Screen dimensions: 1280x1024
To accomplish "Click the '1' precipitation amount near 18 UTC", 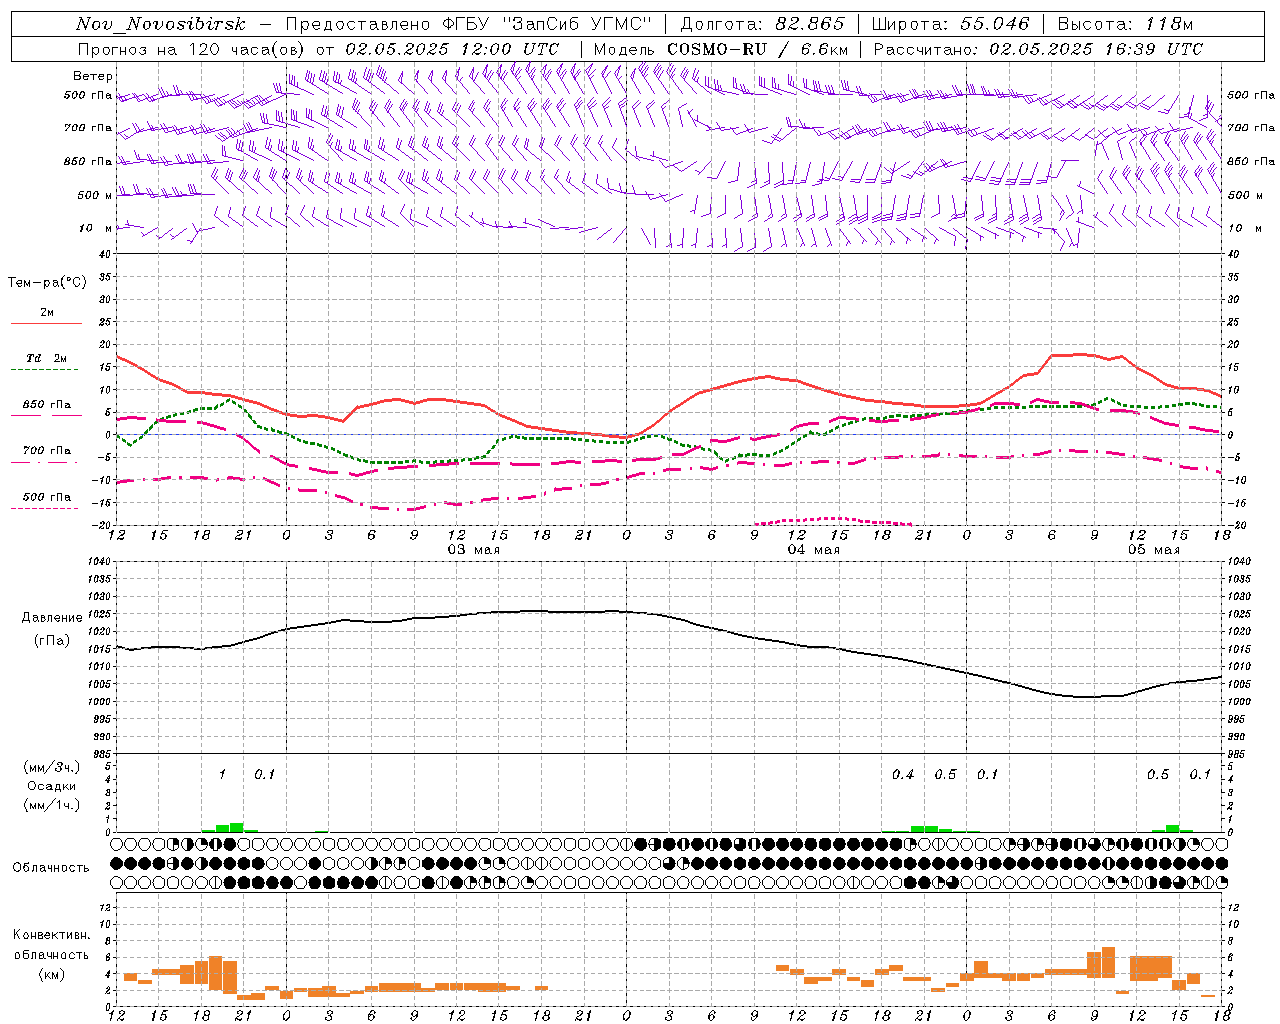I will click(222, 774).
